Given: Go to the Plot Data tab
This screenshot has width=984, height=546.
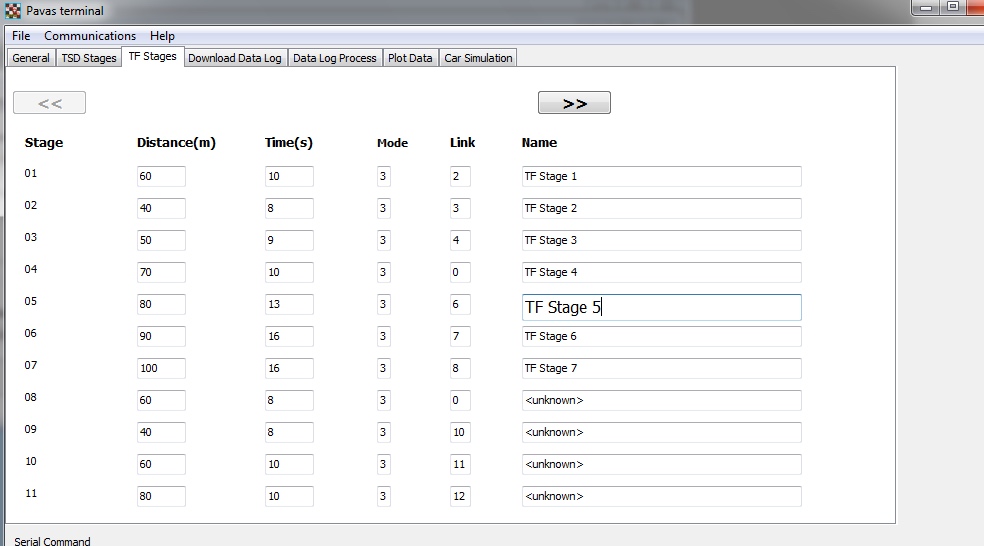Looking at the screenshot, I should 410,58.
